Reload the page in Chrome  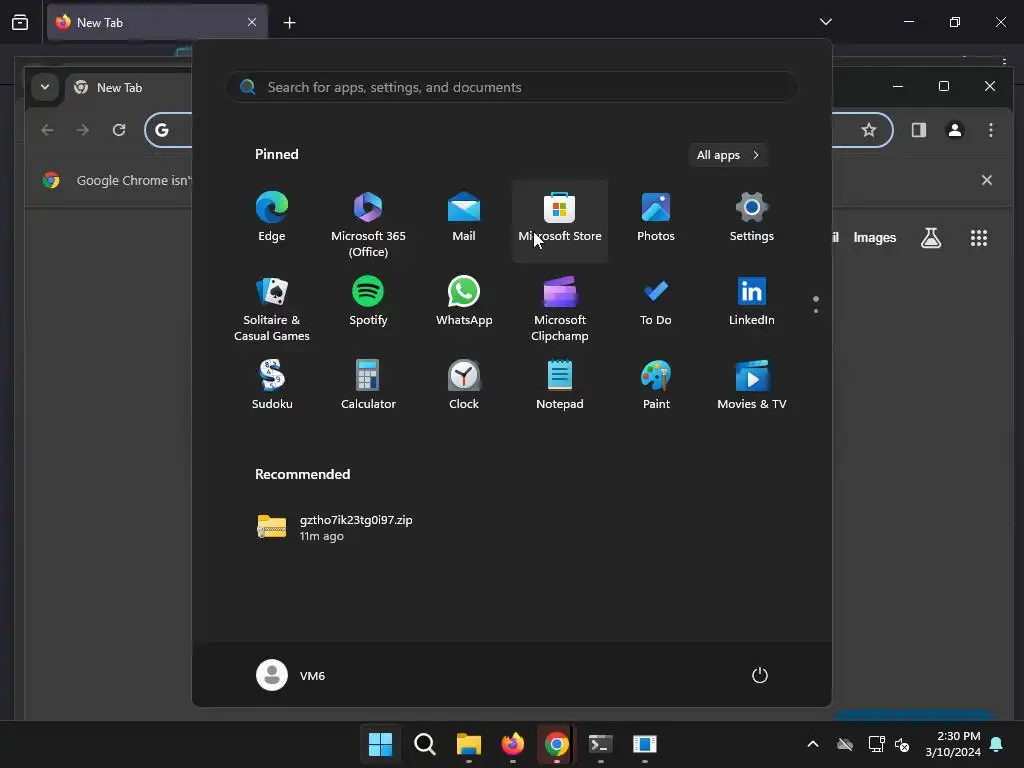click(119, 130)
